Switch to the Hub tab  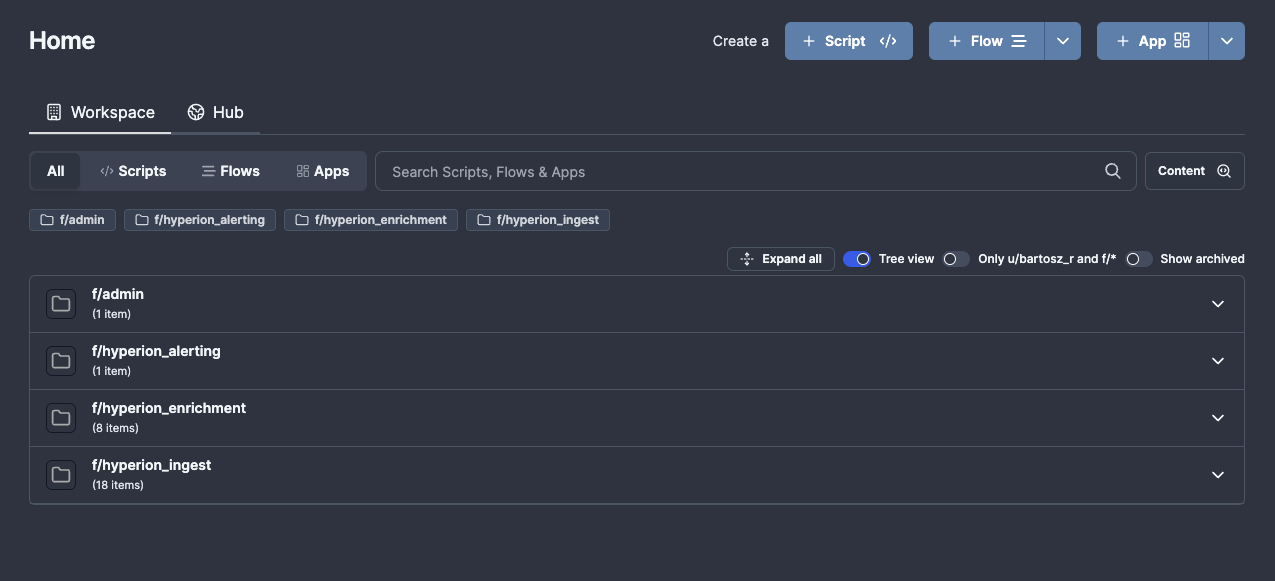coord(216,112)
